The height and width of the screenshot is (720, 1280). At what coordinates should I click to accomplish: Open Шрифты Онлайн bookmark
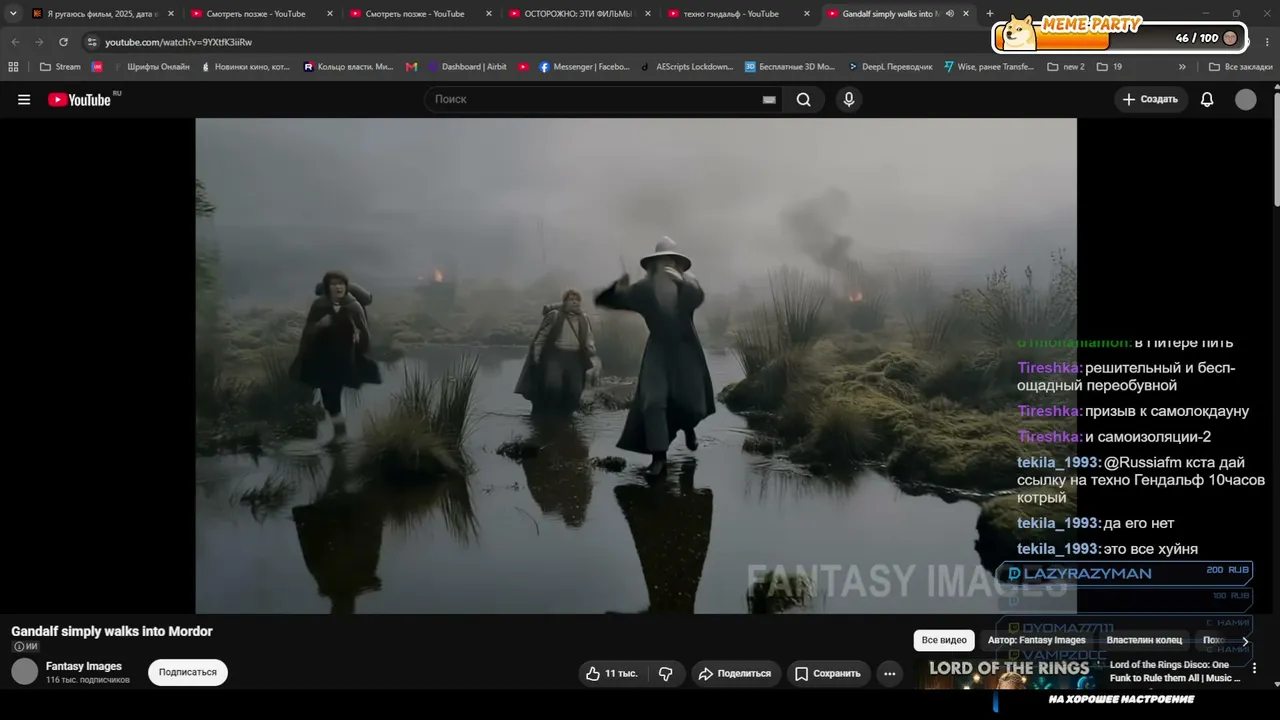[x=151, y=67]
